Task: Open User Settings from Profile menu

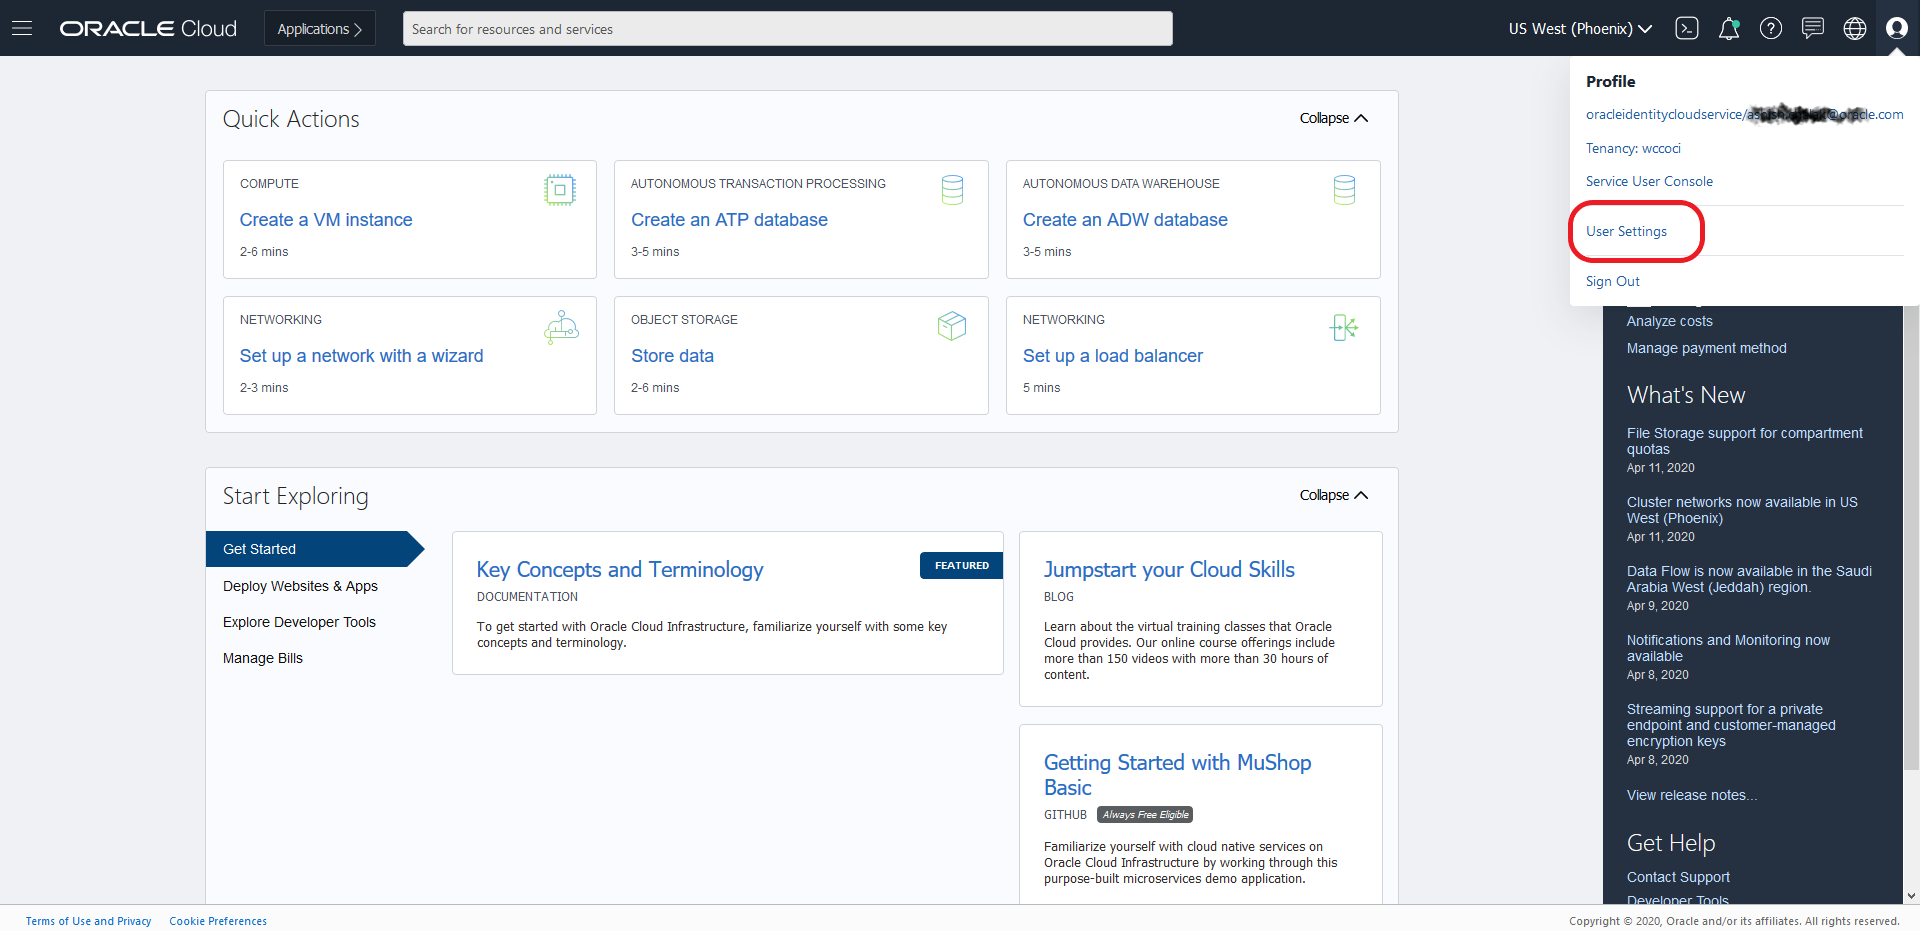Action: click(x=1626, y=231)
